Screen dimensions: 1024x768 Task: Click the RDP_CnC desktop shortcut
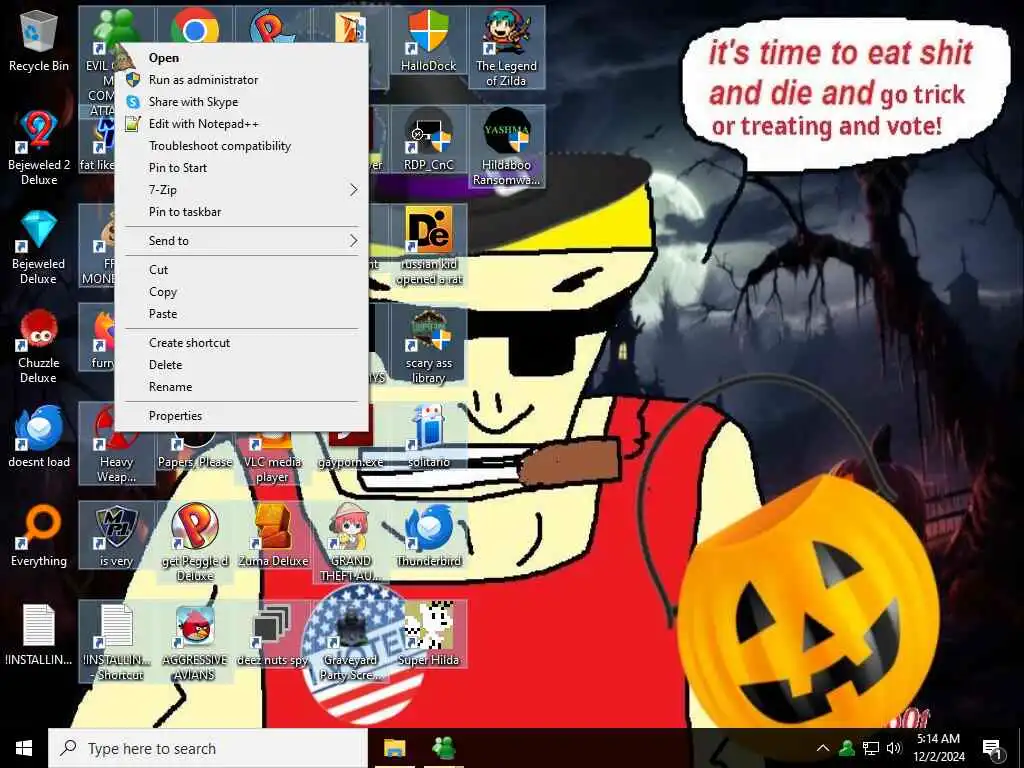click(428, 140)
